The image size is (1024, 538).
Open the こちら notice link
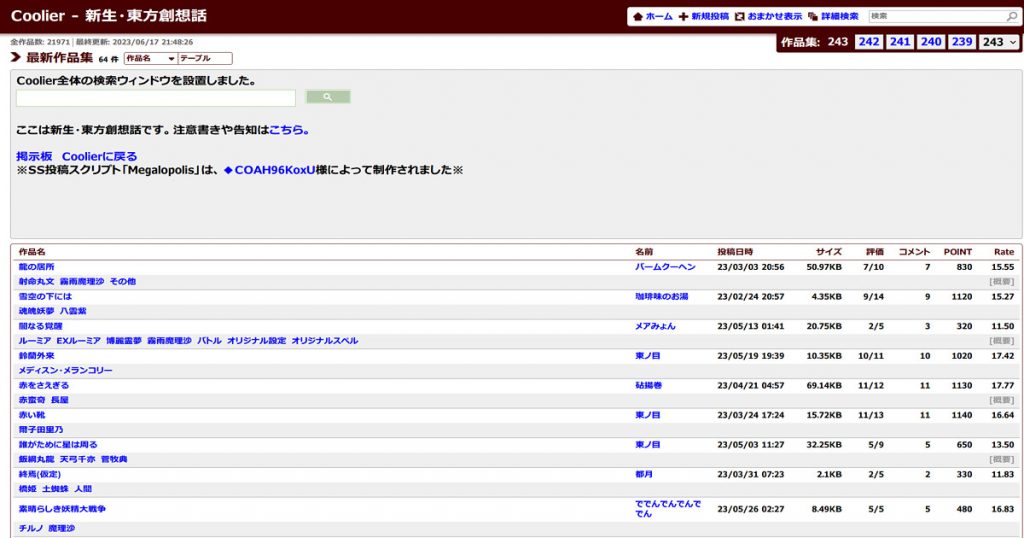coord(289,130)
